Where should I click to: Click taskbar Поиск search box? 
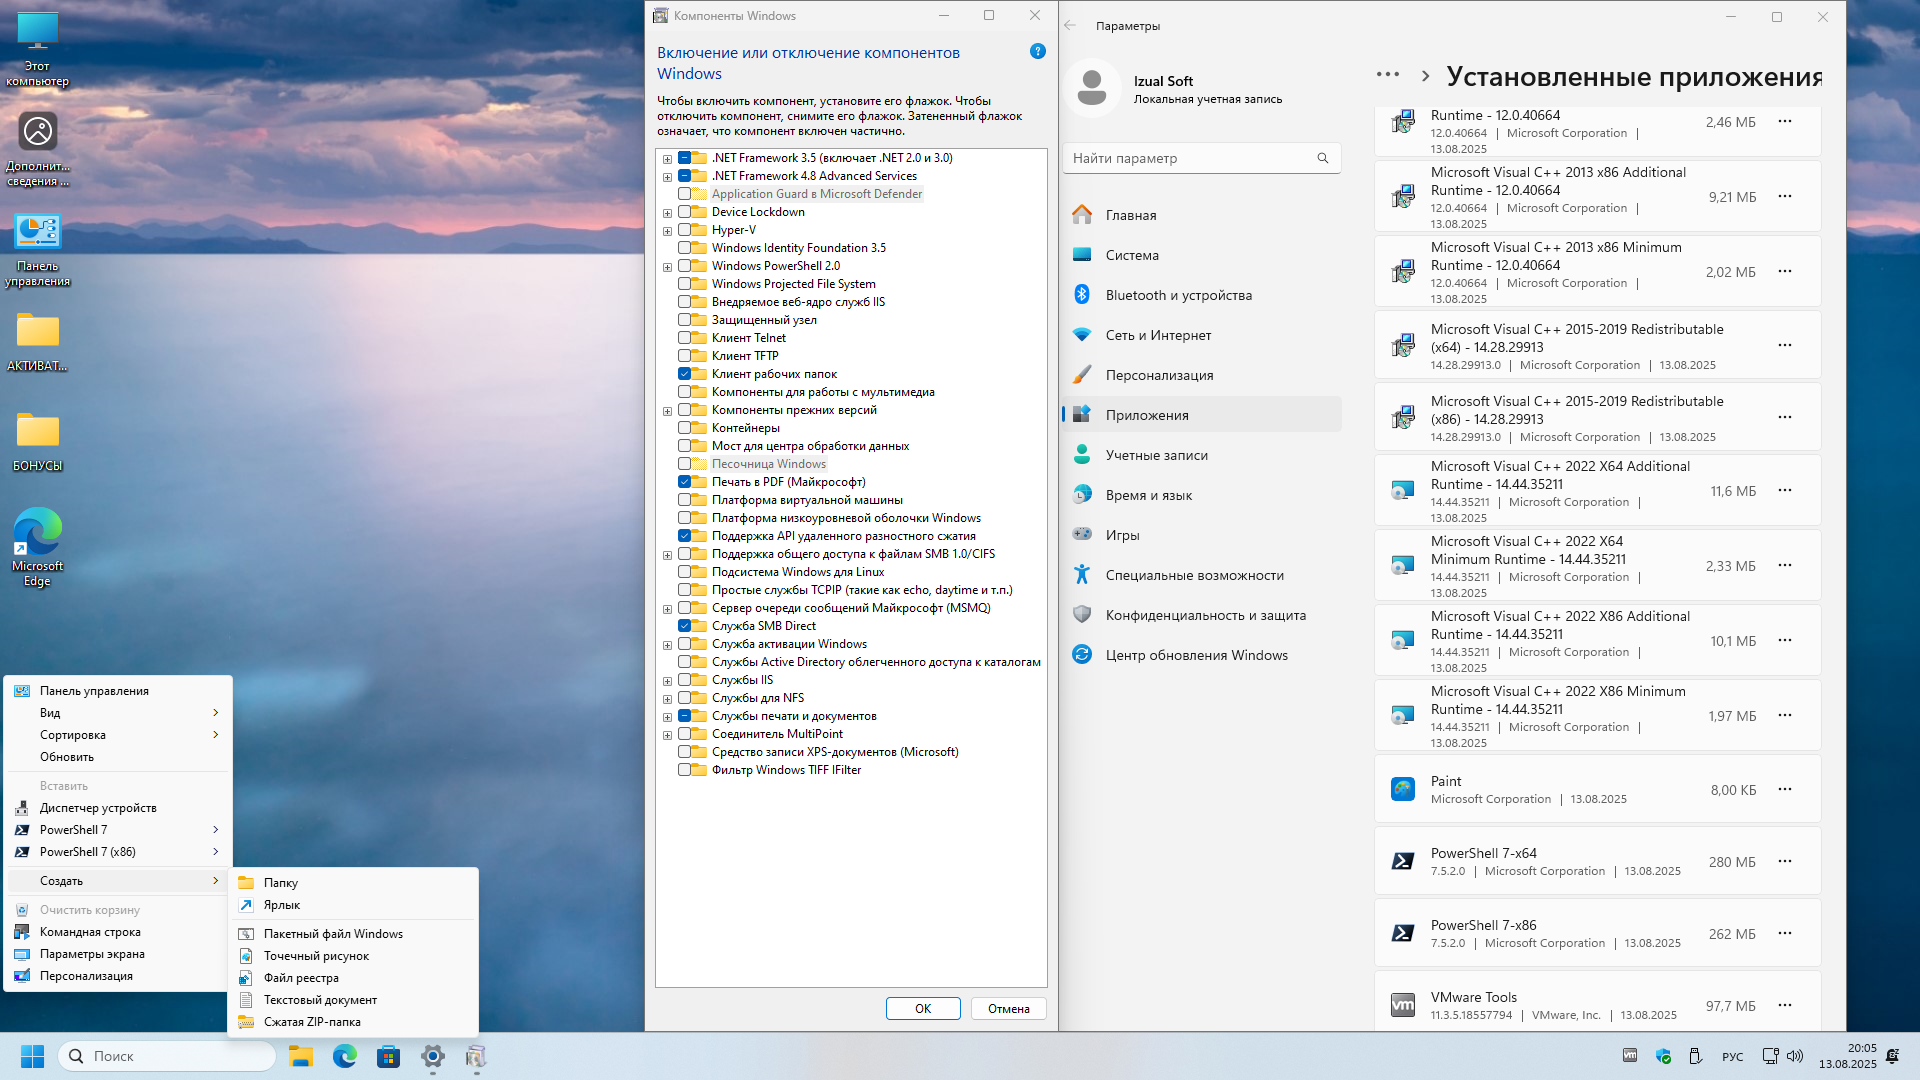167,1056
